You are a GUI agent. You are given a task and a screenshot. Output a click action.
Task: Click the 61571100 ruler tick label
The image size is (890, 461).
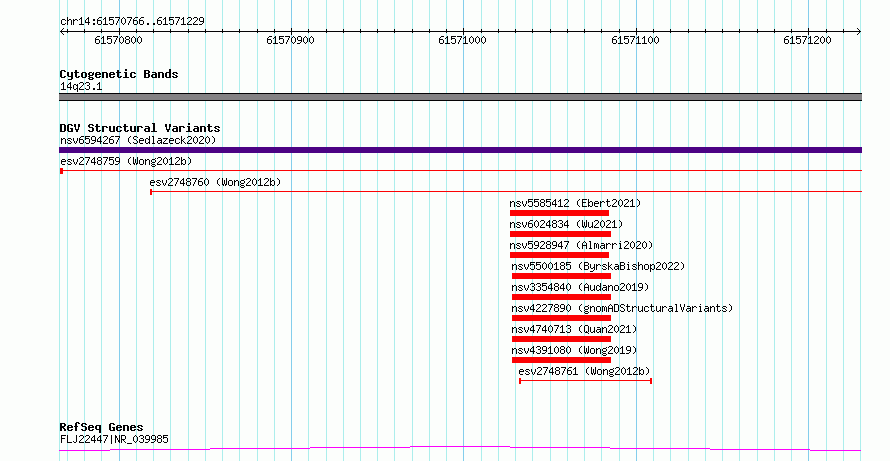(x=635, y=40)
